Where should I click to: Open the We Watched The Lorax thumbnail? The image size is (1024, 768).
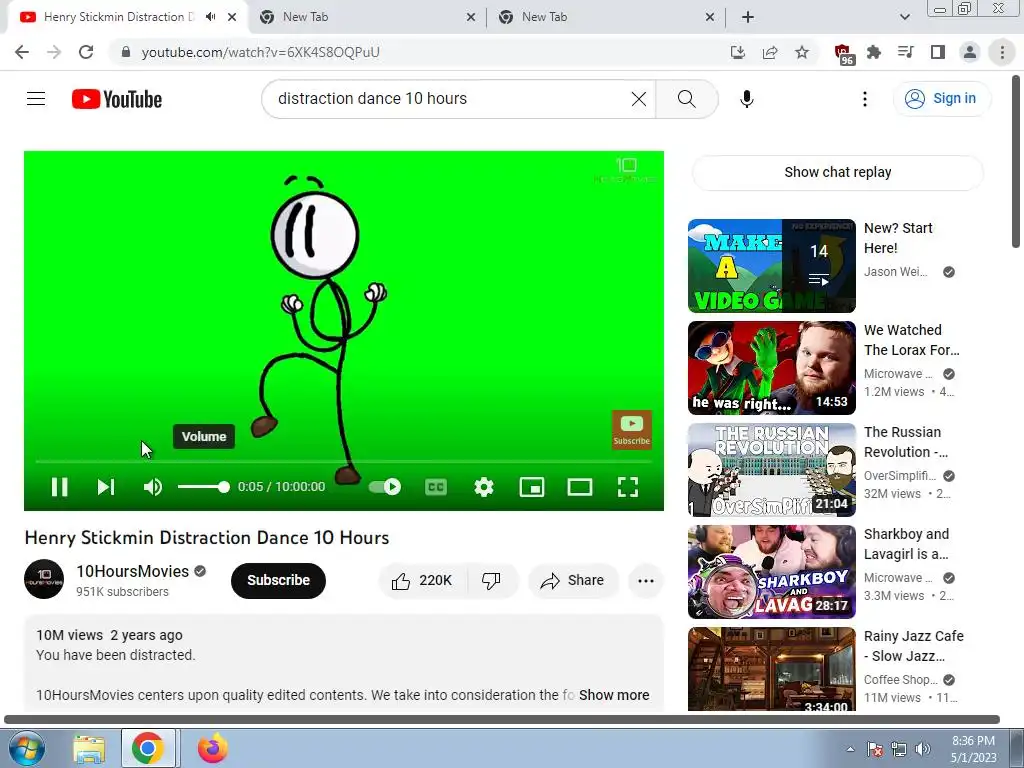click(x=771, y=368)
